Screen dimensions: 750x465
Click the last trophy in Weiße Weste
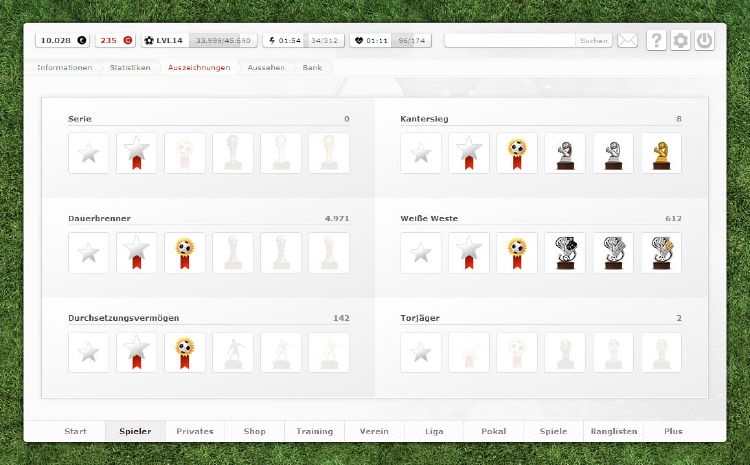[661, 253]
